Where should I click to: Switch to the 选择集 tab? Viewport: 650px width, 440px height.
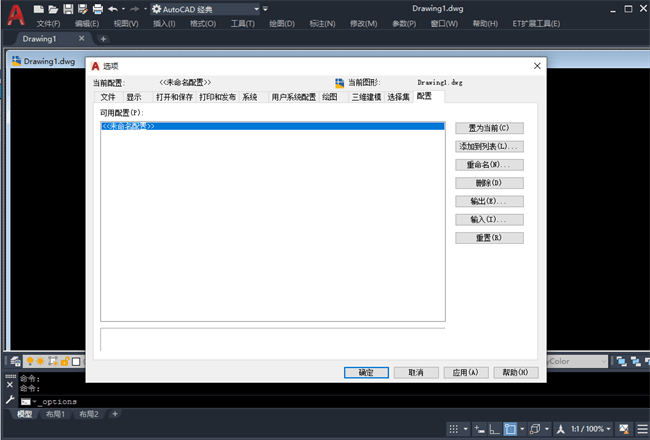click(398, 97)
